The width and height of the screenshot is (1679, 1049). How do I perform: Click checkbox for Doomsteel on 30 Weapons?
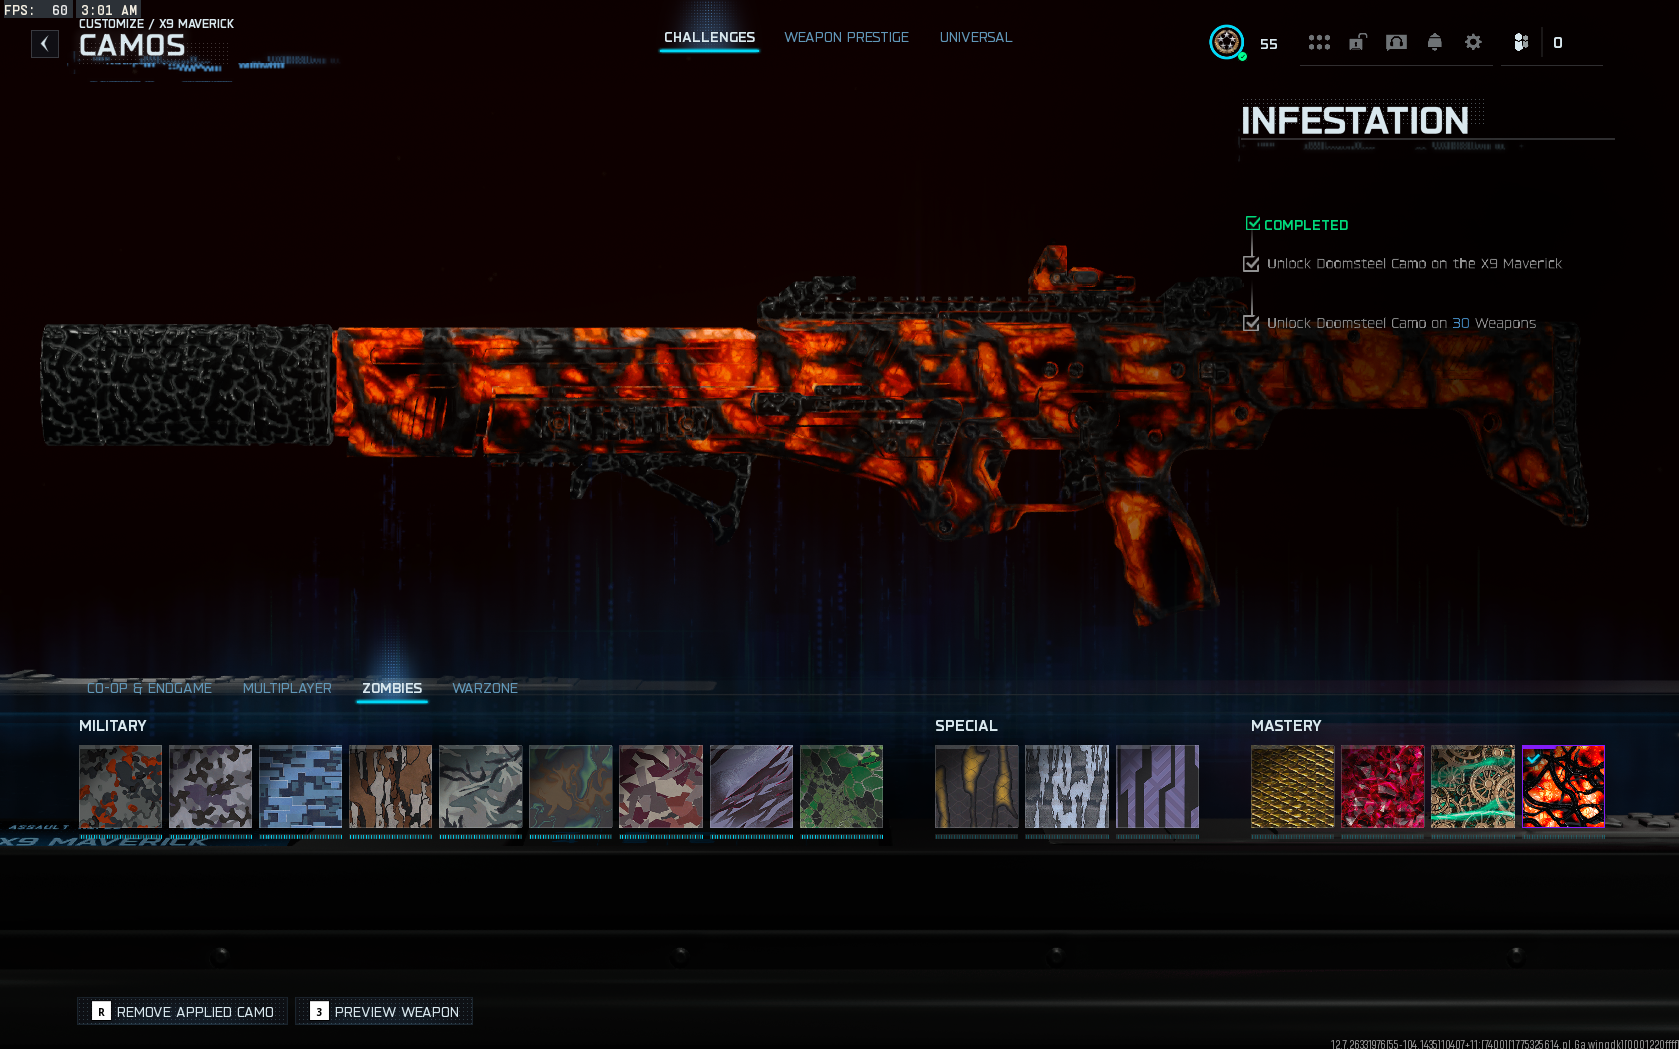(1251, 323)
